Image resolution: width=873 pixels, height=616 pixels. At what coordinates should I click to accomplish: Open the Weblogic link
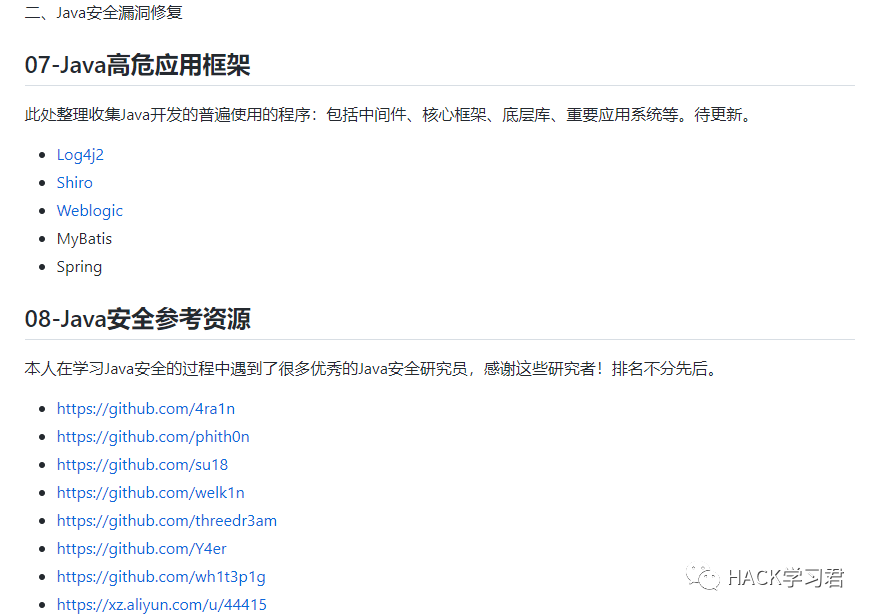(x=90, y=211)
